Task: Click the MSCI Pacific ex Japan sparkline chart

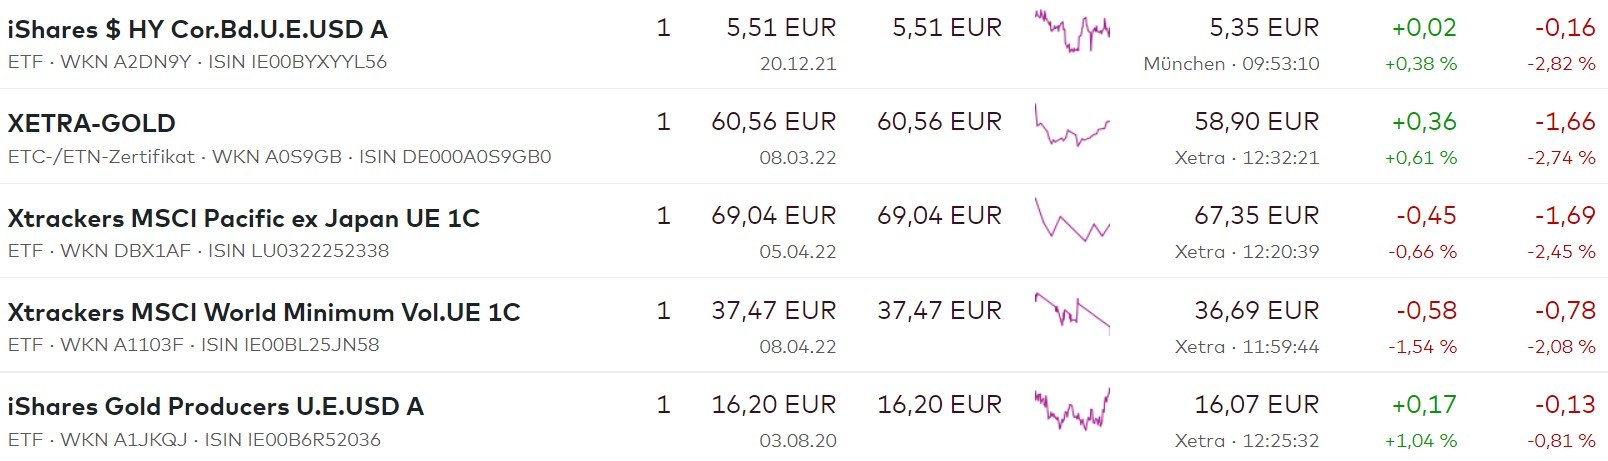Action: coord(1072,220)
